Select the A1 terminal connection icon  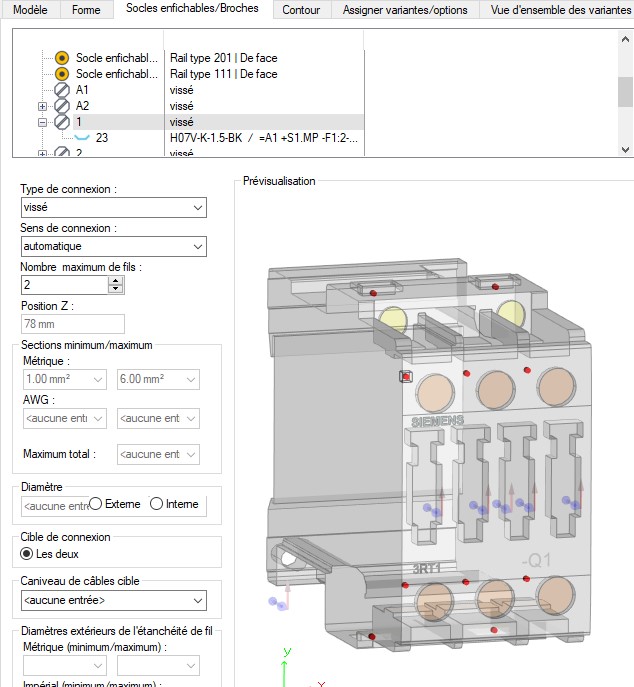click(x=61, y=90)
